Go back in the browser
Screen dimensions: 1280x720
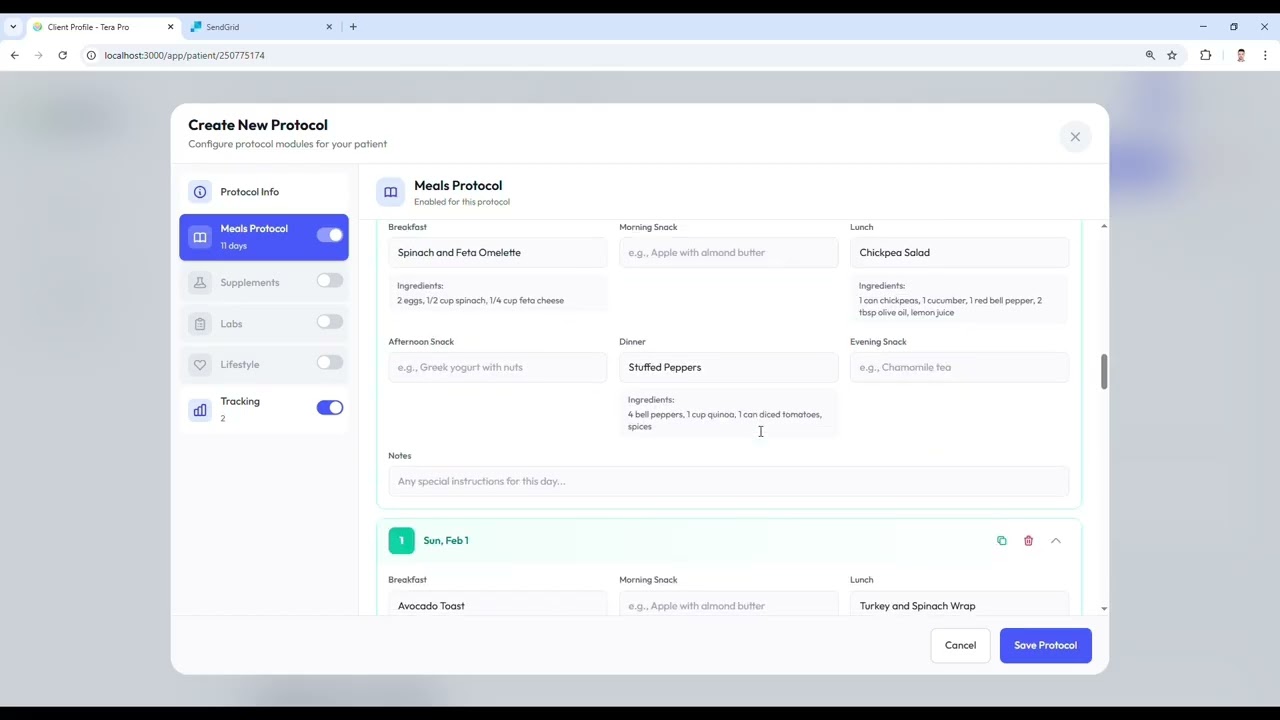click(15, 55)
